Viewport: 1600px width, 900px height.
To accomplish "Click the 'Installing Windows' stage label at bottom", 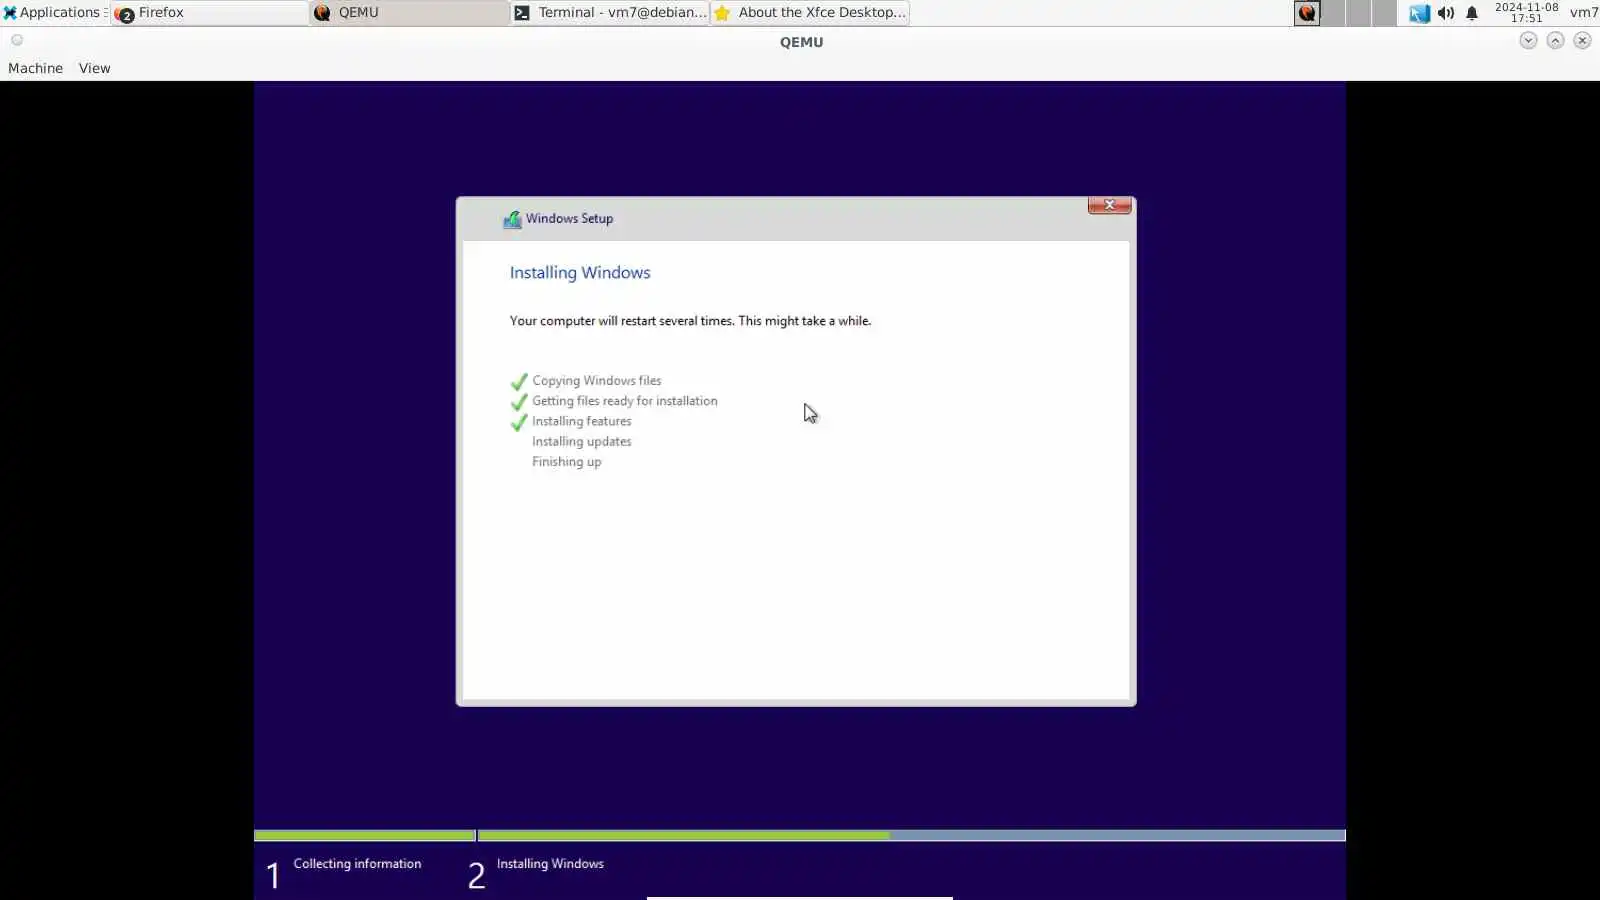I will pos(550,864).
